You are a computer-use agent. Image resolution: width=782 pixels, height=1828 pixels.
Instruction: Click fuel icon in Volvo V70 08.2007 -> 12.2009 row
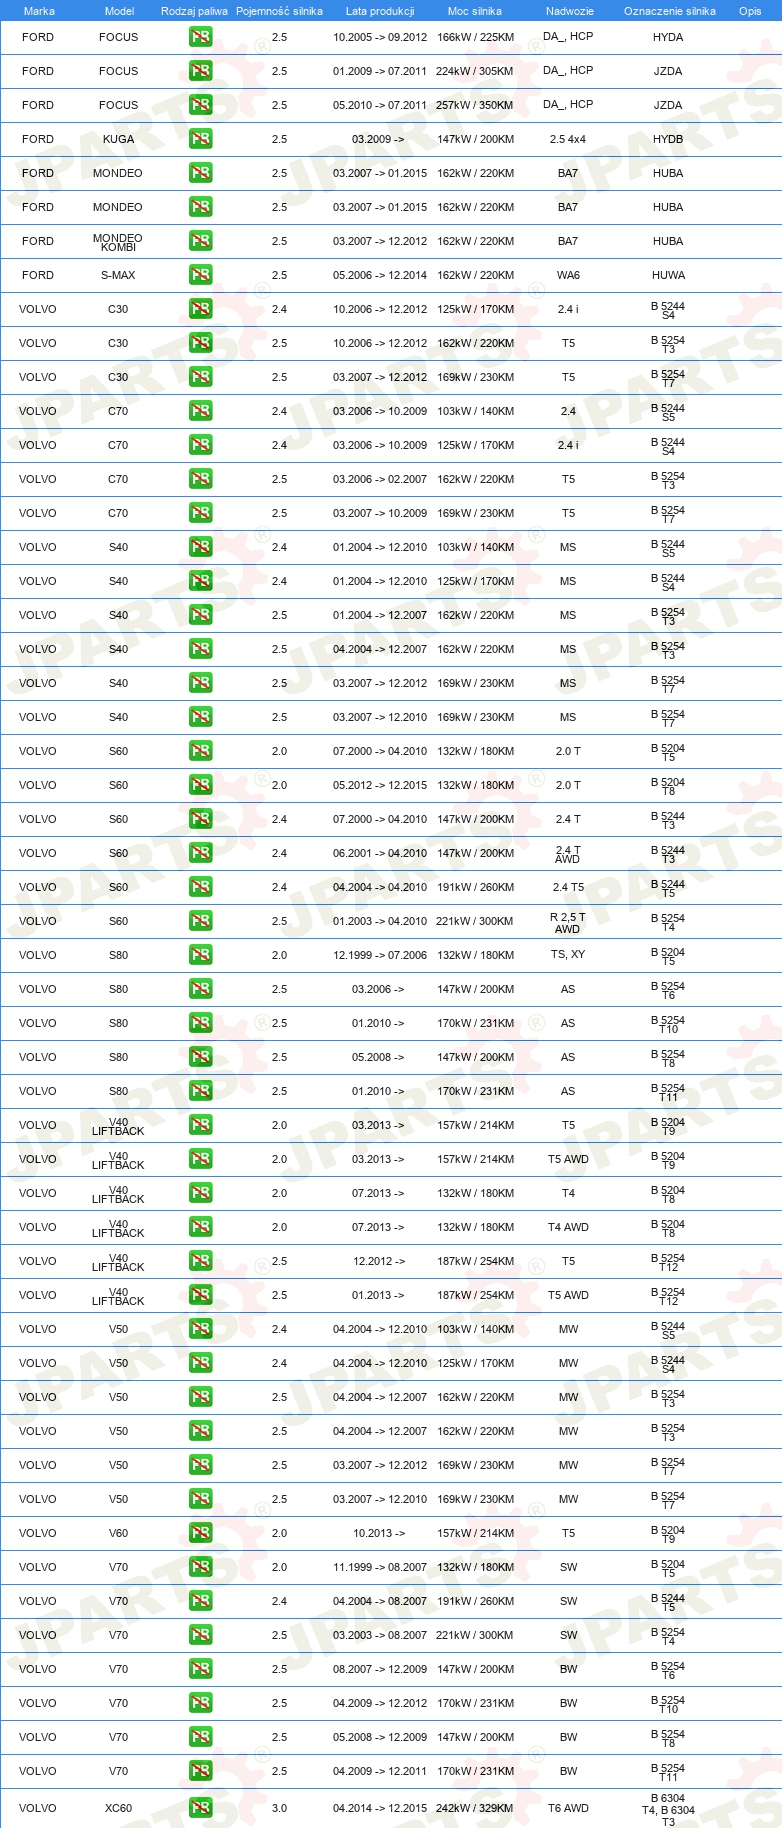pyautogui.click(x=200, y=1669)
